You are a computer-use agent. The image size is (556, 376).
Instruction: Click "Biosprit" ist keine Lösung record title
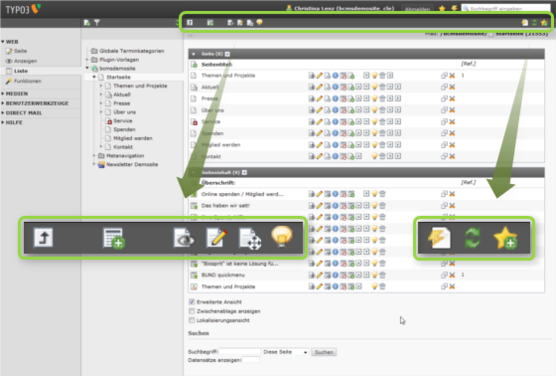(240, 264)
